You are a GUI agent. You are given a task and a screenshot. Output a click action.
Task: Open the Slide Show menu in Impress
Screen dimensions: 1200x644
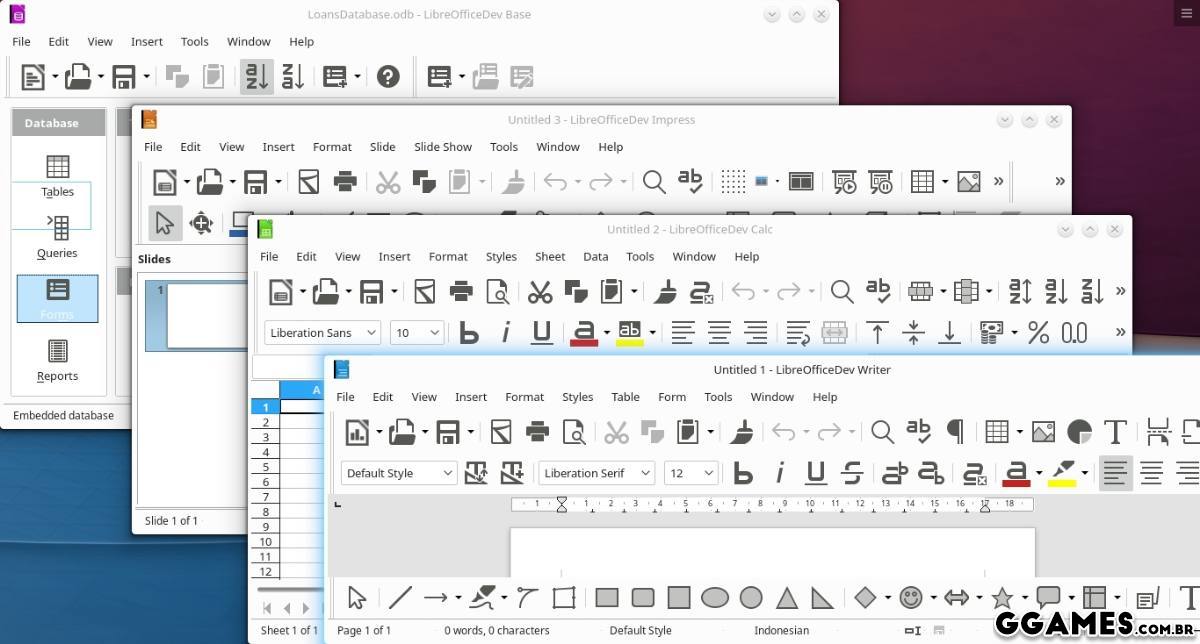coord(442,147)
